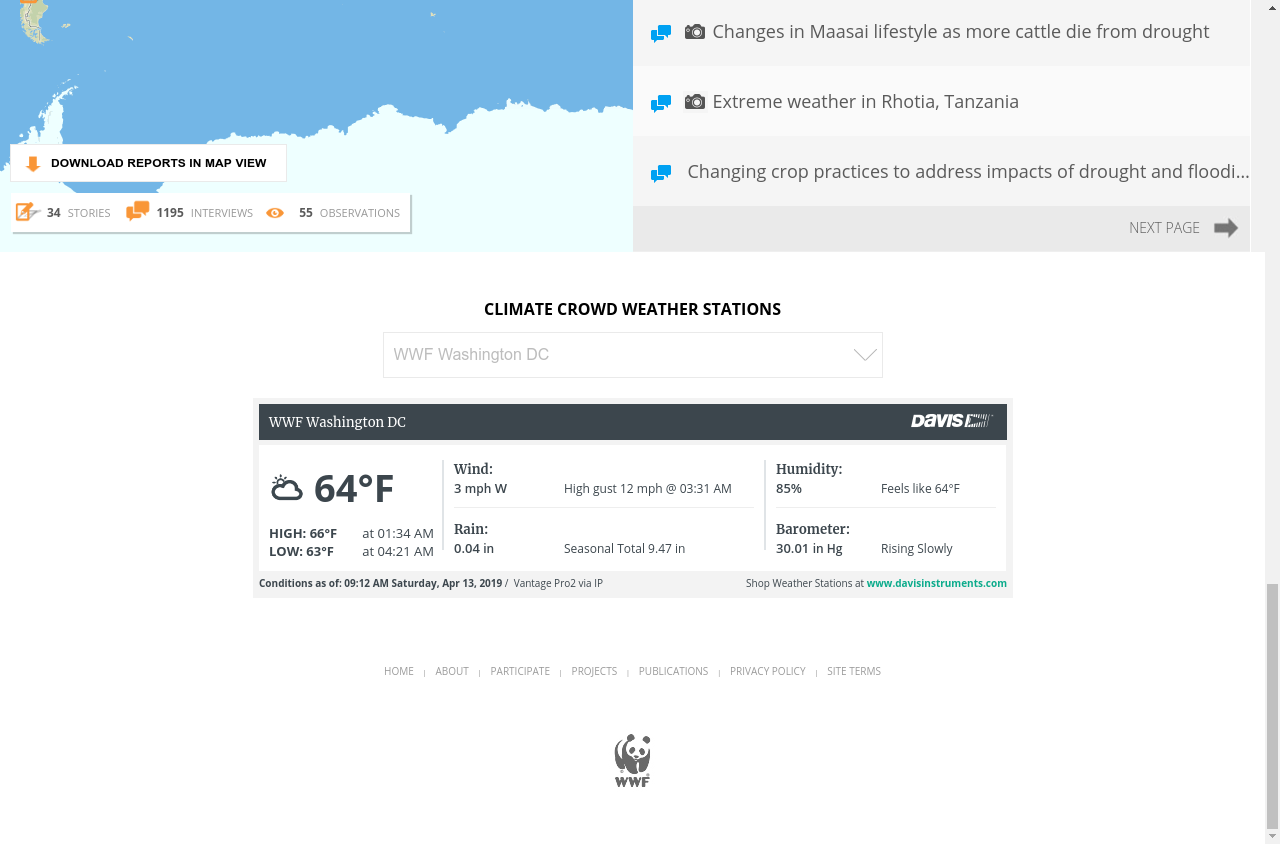The height and width of the screenshot is (844, 1280).
Task: Click the WWF panda logo
Action: 632,761
